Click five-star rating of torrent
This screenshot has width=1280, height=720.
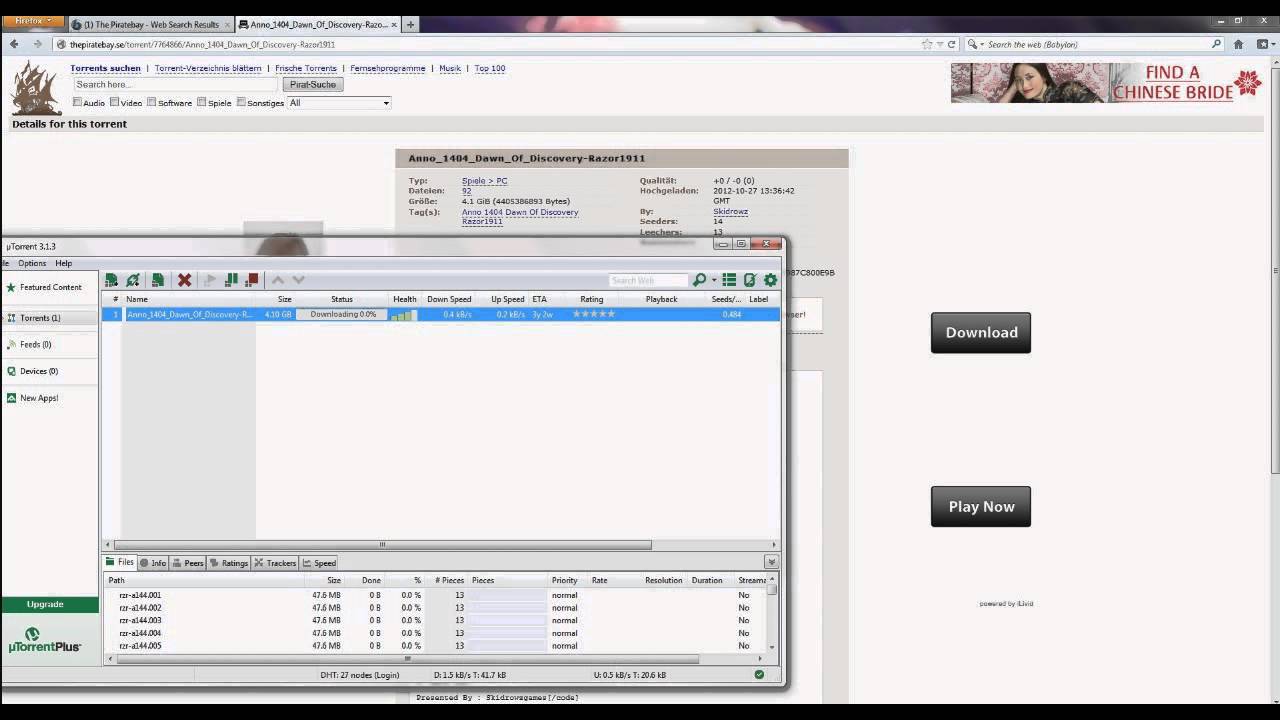tap(593, 314)
